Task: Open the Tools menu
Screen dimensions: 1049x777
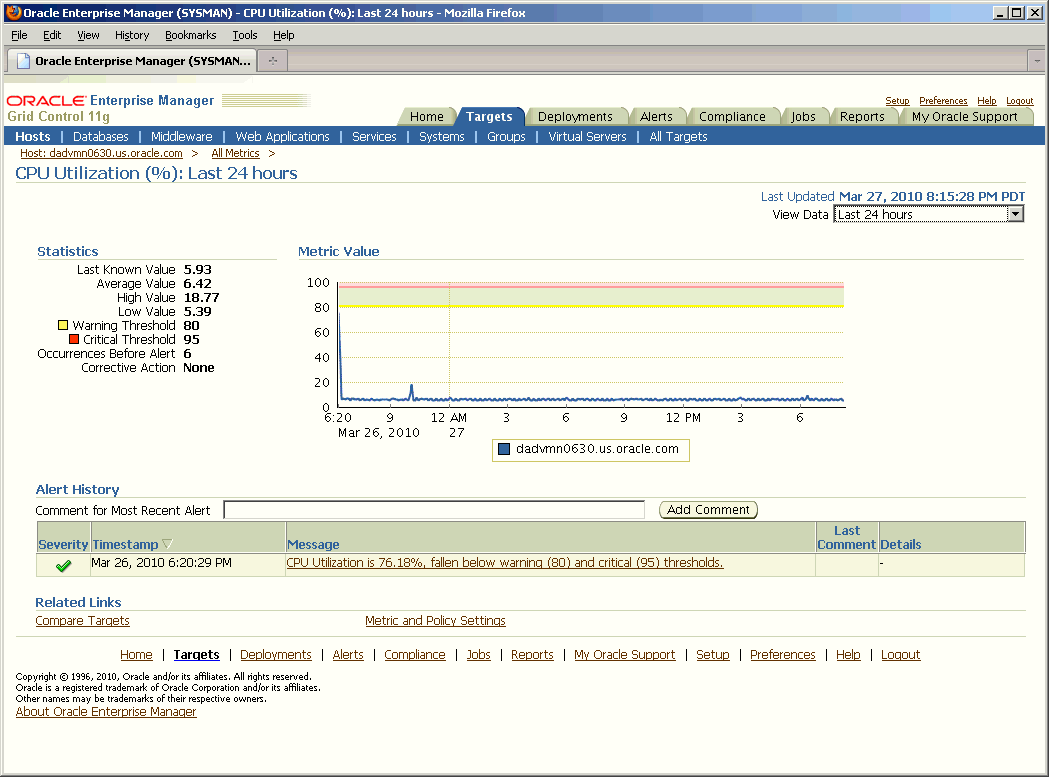Action: tap(245, 35)
